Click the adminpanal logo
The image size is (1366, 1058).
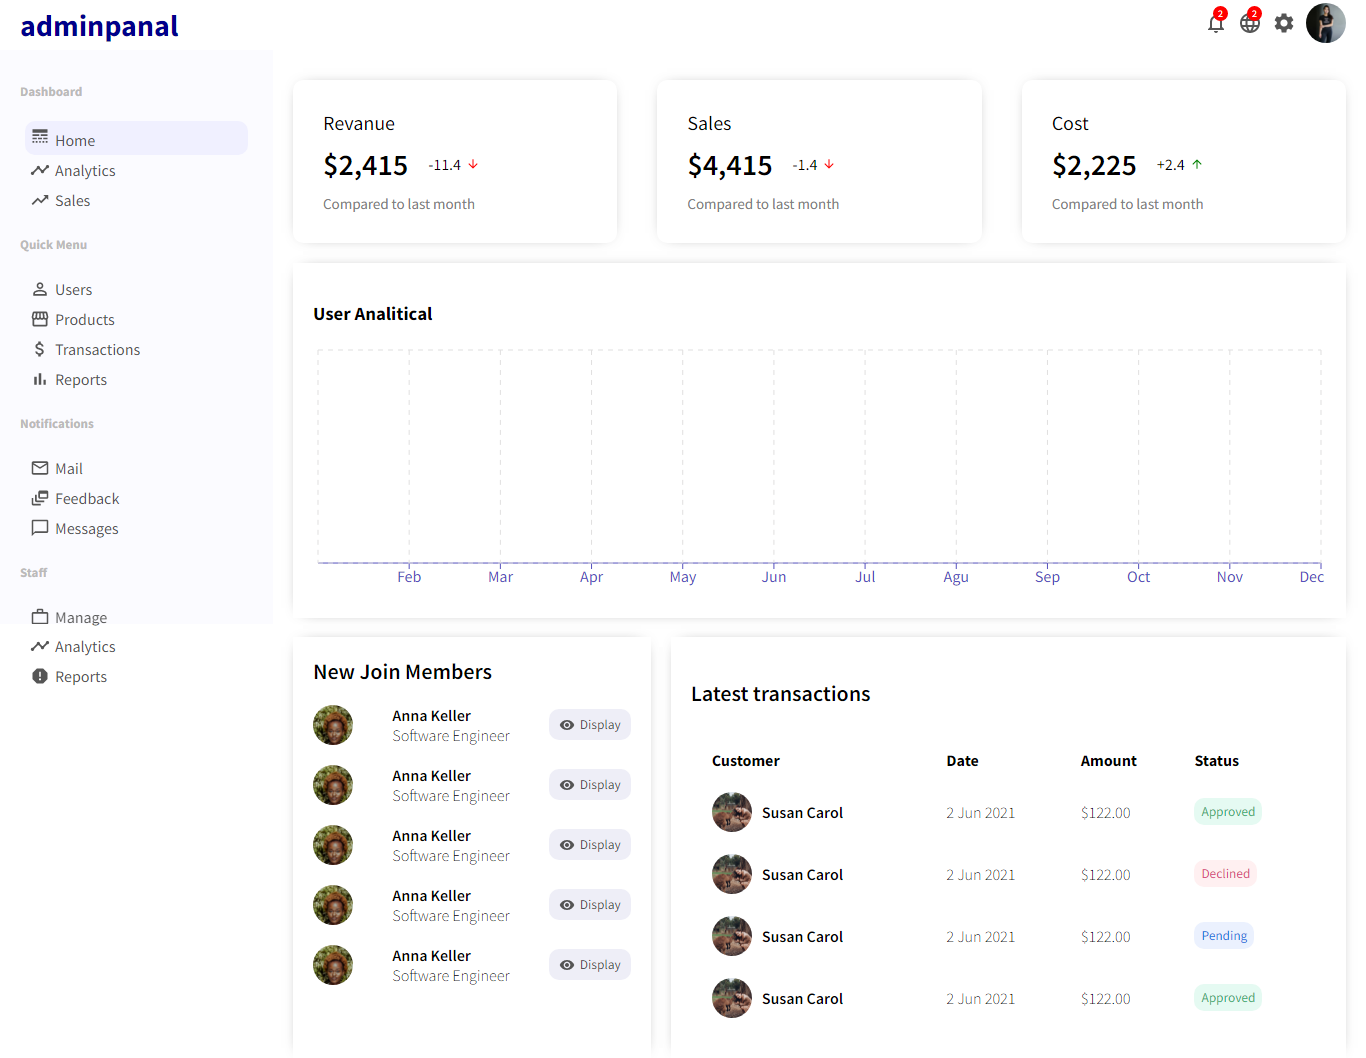(x=99, y=26)
